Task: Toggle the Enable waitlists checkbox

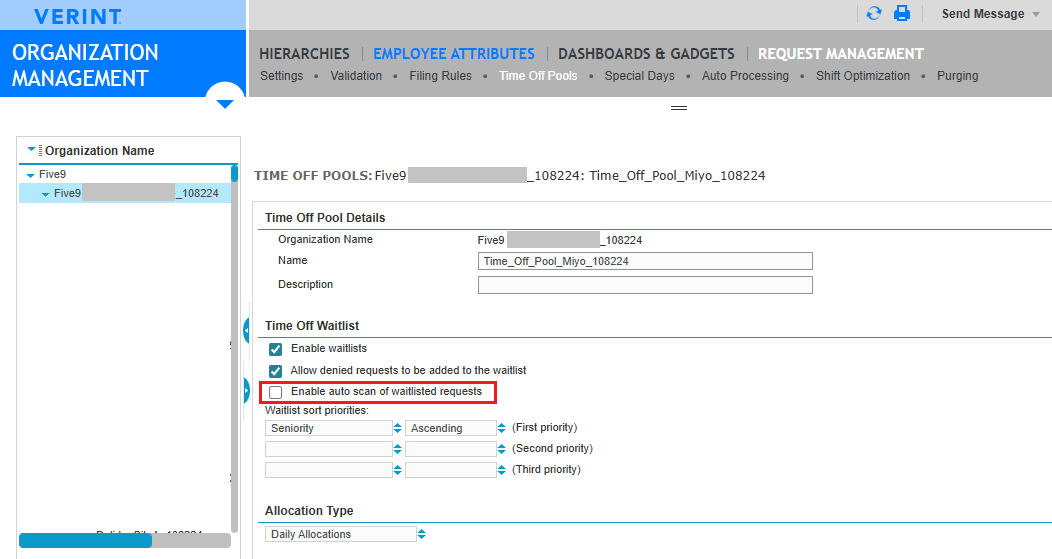Action: tap(275, 349)
